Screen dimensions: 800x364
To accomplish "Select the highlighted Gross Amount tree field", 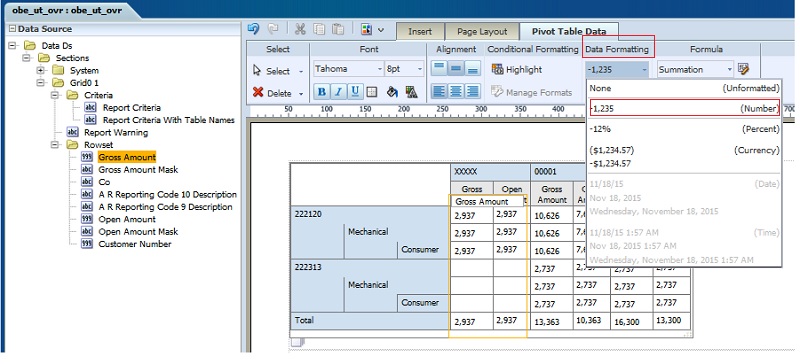I will point(127,157).
